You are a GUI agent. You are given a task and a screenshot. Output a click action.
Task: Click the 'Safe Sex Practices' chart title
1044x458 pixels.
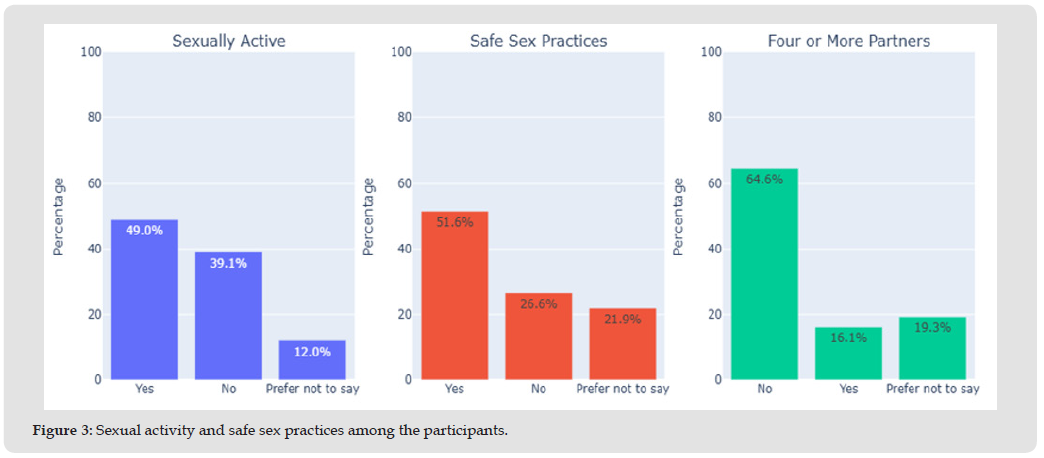pos(539,41)
